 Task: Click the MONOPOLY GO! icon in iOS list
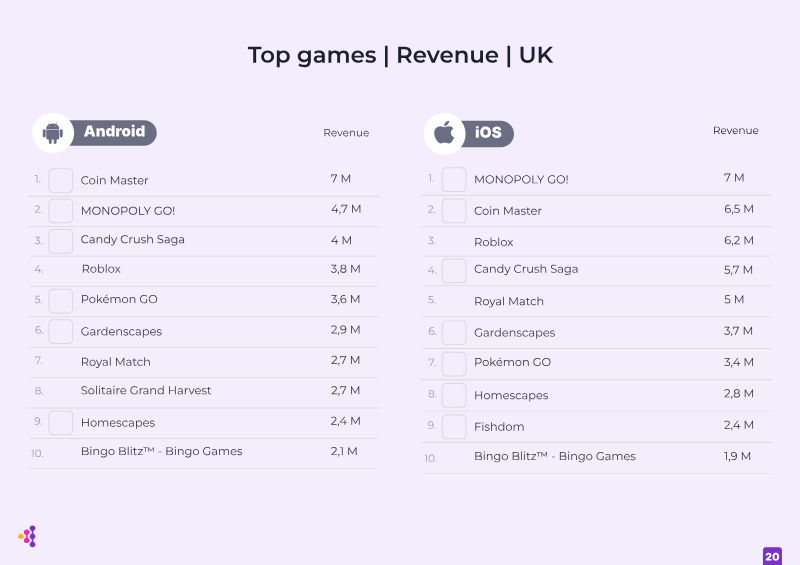coord(454,180)
